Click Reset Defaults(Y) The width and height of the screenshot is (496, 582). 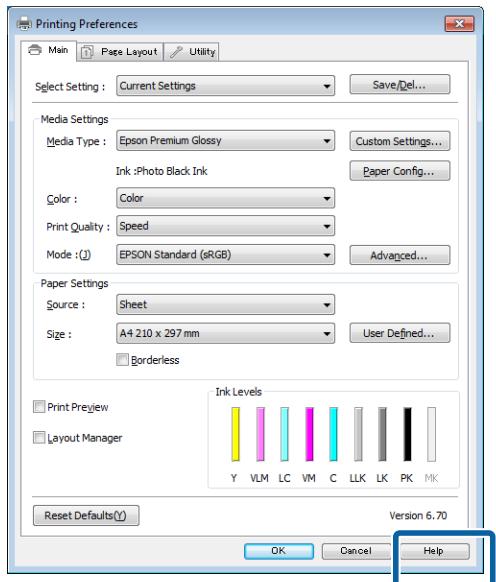[x=86, y=516]
